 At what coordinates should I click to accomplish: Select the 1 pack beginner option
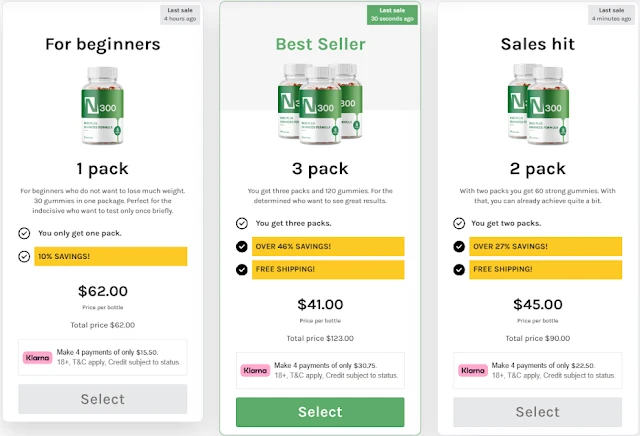(103, 399)
